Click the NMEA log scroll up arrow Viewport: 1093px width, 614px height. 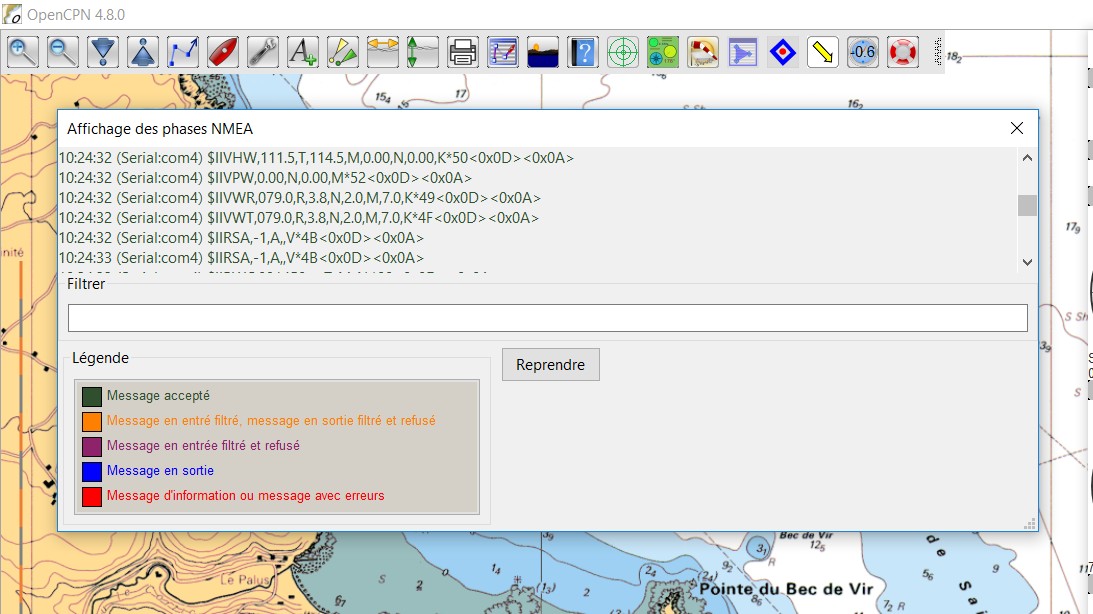click(1027, 158)
